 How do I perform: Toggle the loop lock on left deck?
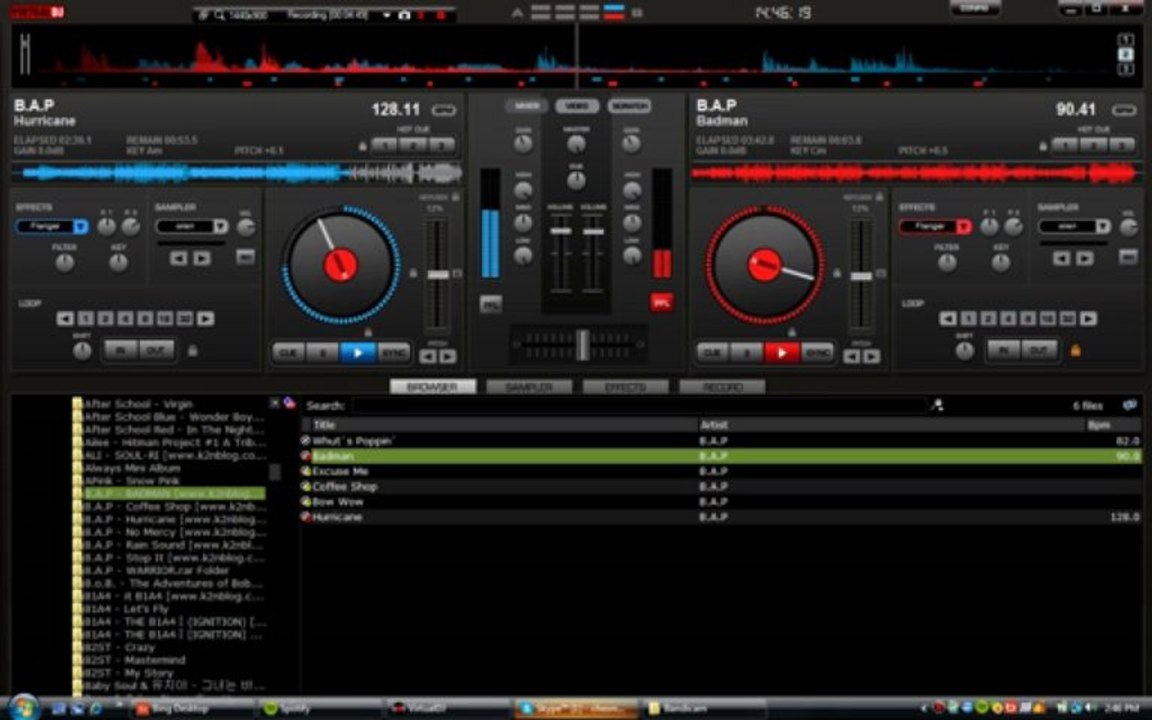click(192, 350)
